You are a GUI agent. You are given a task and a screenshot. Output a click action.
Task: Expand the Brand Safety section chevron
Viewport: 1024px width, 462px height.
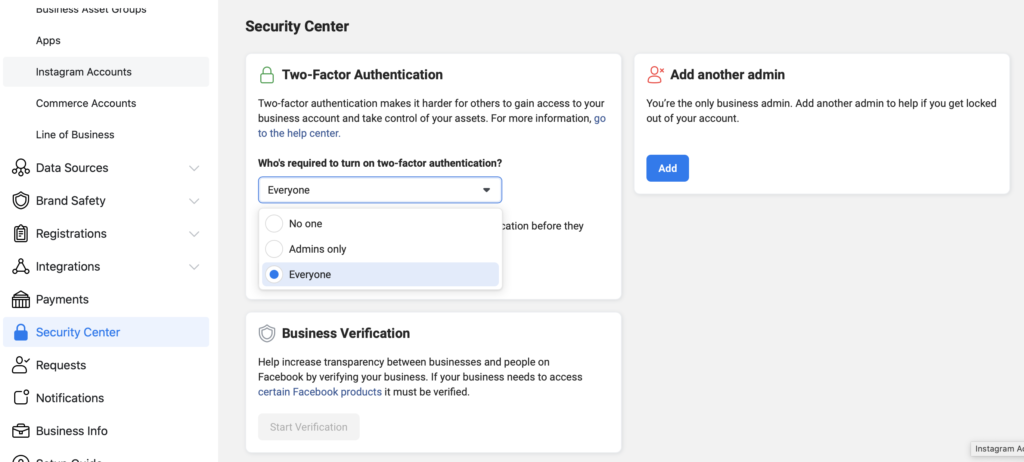point(194,201)
